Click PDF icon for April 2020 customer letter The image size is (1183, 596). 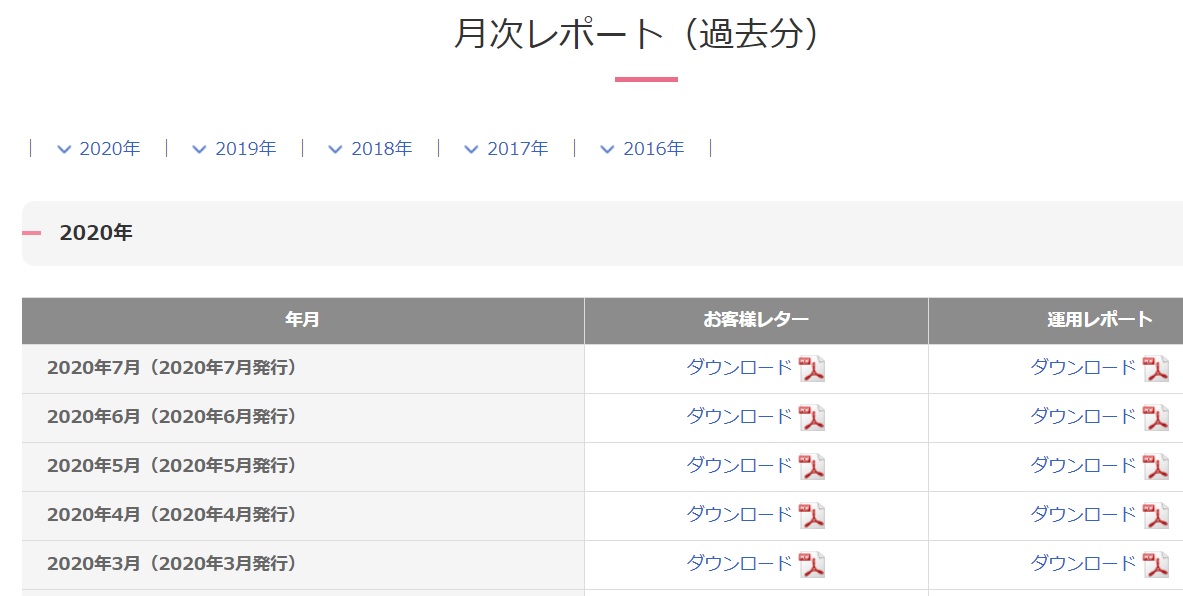pos(812,516)
